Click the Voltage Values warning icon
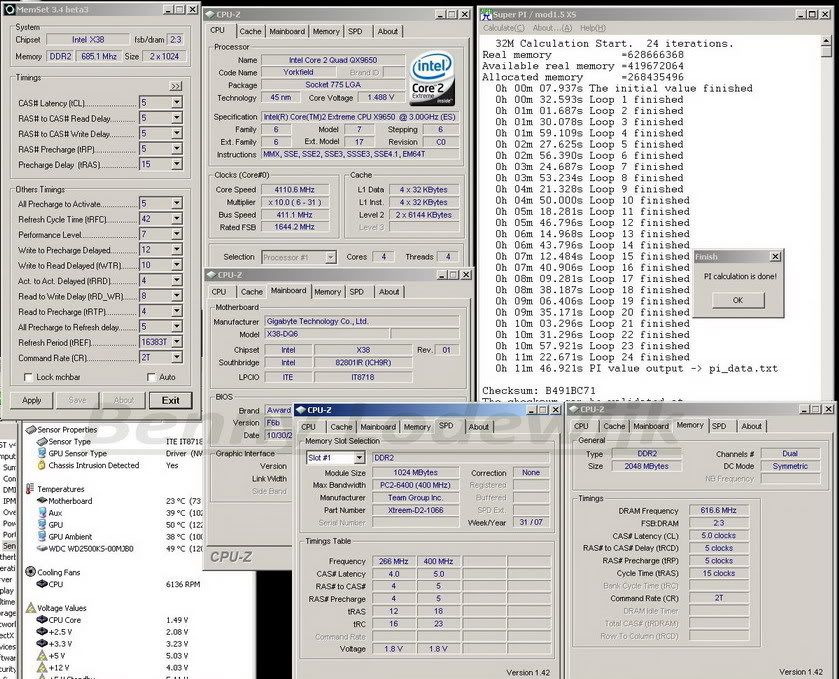This screenshot has width=839, height=679. tap(29, 607)
